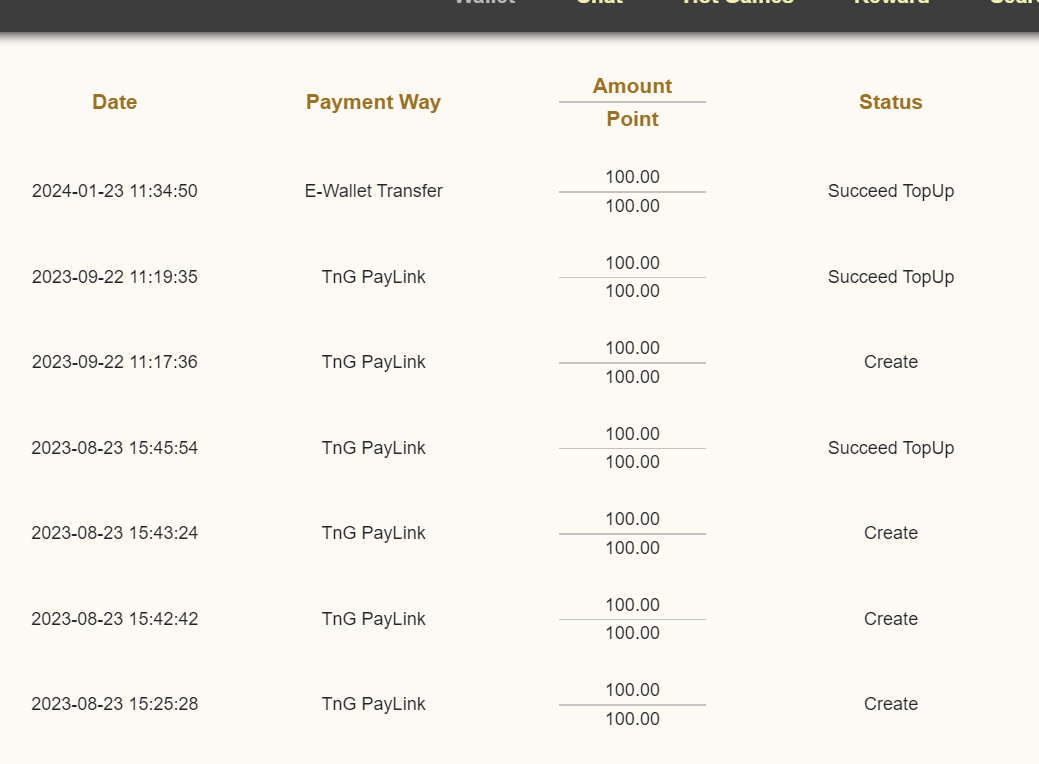Viewport: 1039px width, 764px height.
Task: Click the Point column header
Action: point(632,119)
